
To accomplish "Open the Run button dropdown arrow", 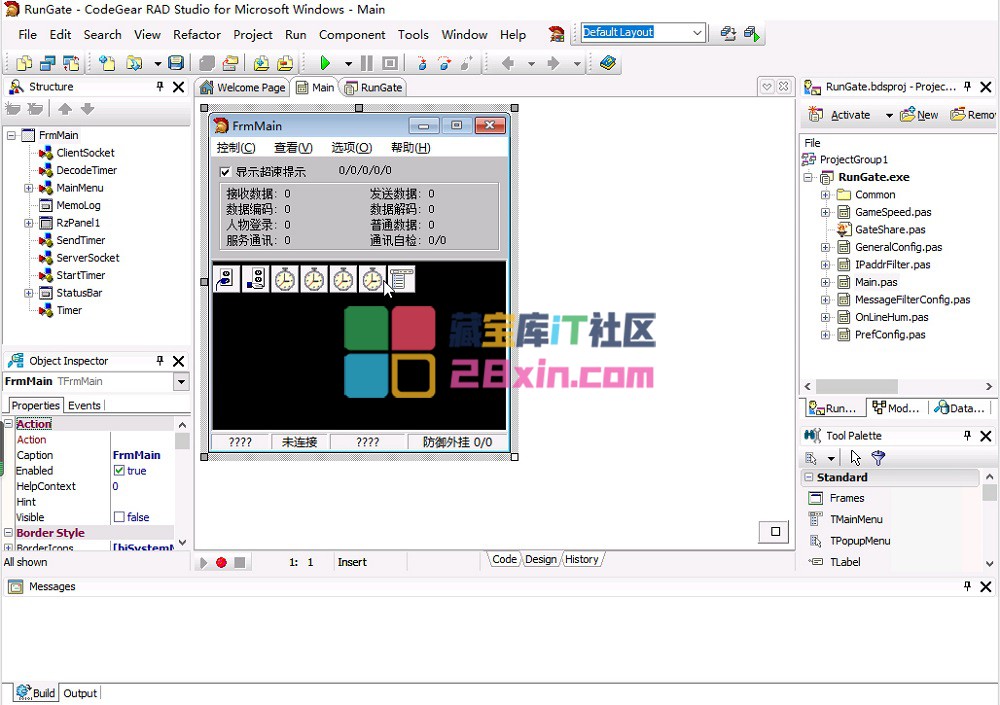I will [348, 64].
